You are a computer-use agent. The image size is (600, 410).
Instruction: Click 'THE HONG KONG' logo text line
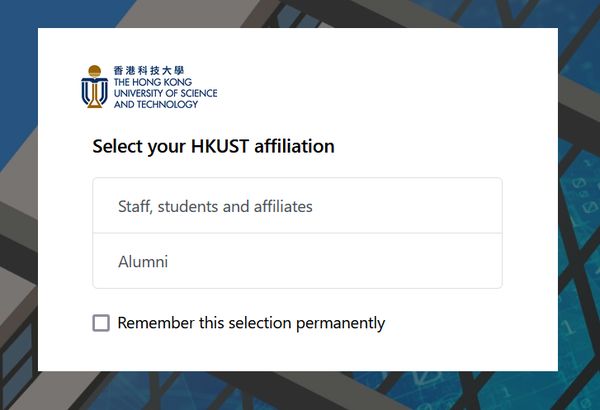[x=153, y=82]
